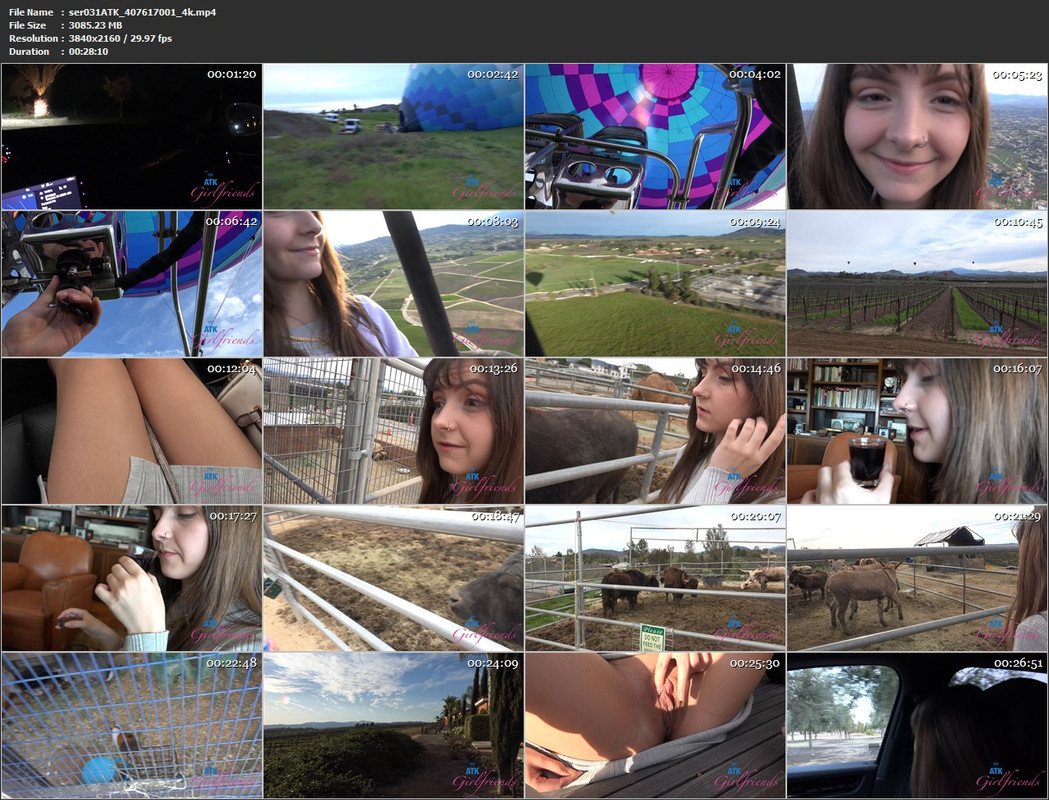Choose the thumbnail stamped 00:22:48

(132, 725)
